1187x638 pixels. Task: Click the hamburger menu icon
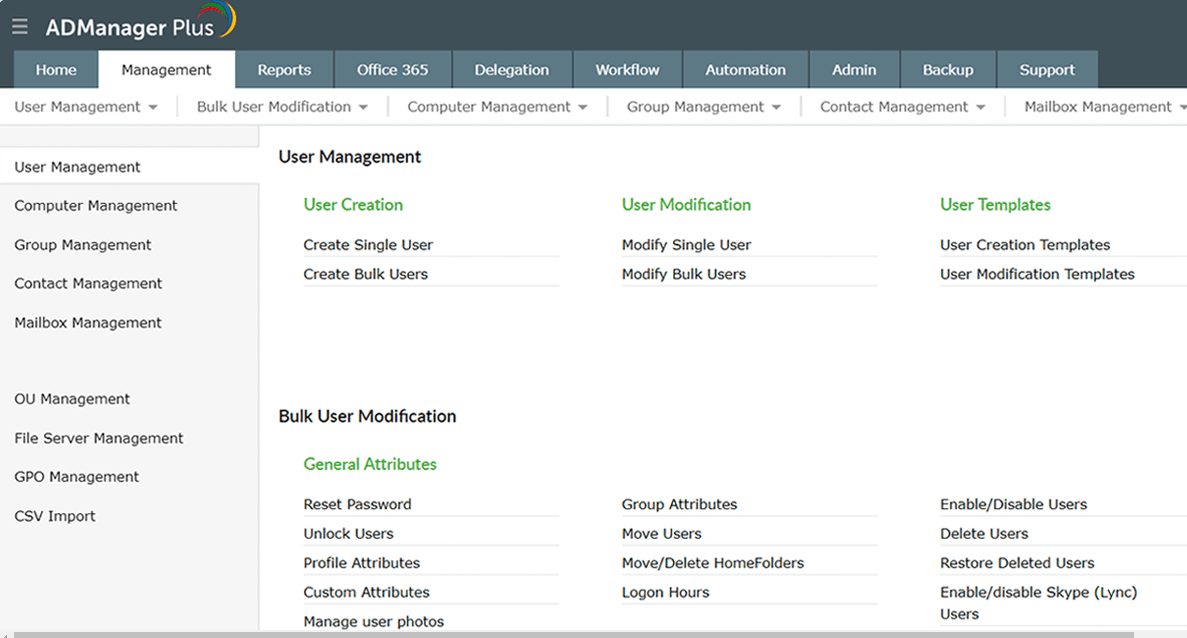(x=19, y=26)
